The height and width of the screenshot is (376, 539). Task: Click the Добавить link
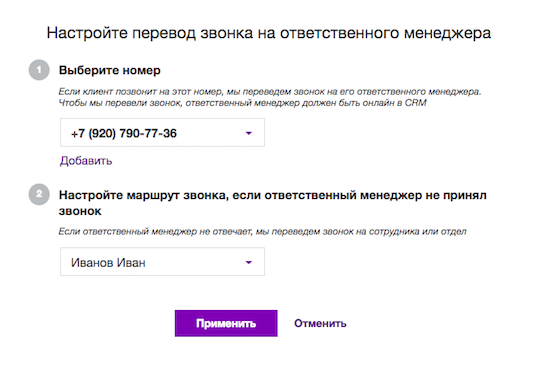[x=86, y=161]
